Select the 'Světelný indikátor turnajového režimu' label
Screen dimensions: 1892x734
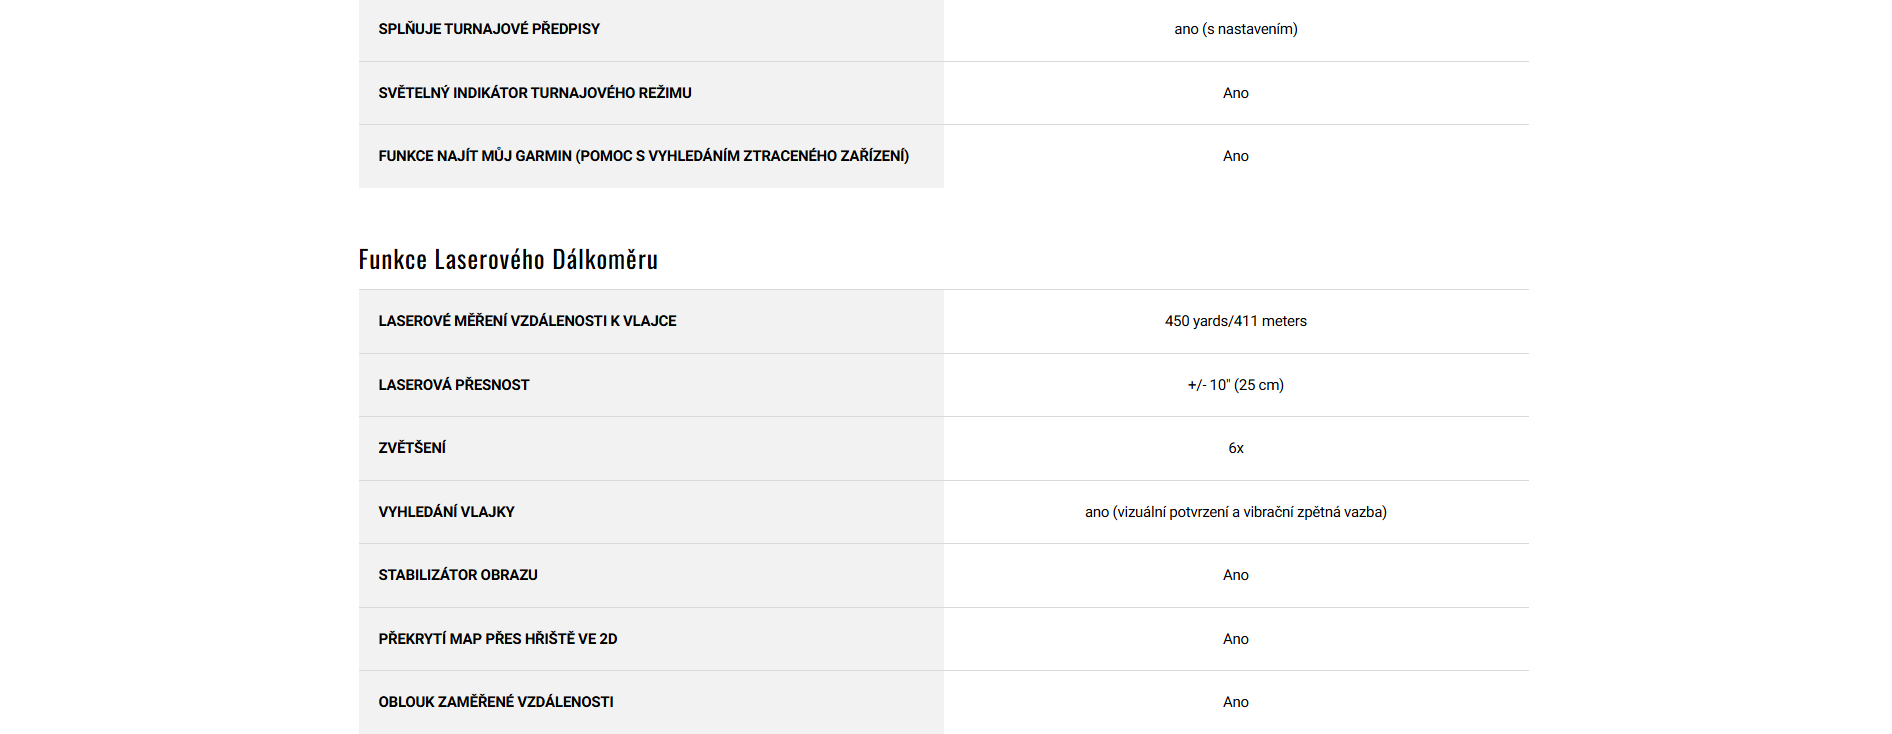coord(535,93)
